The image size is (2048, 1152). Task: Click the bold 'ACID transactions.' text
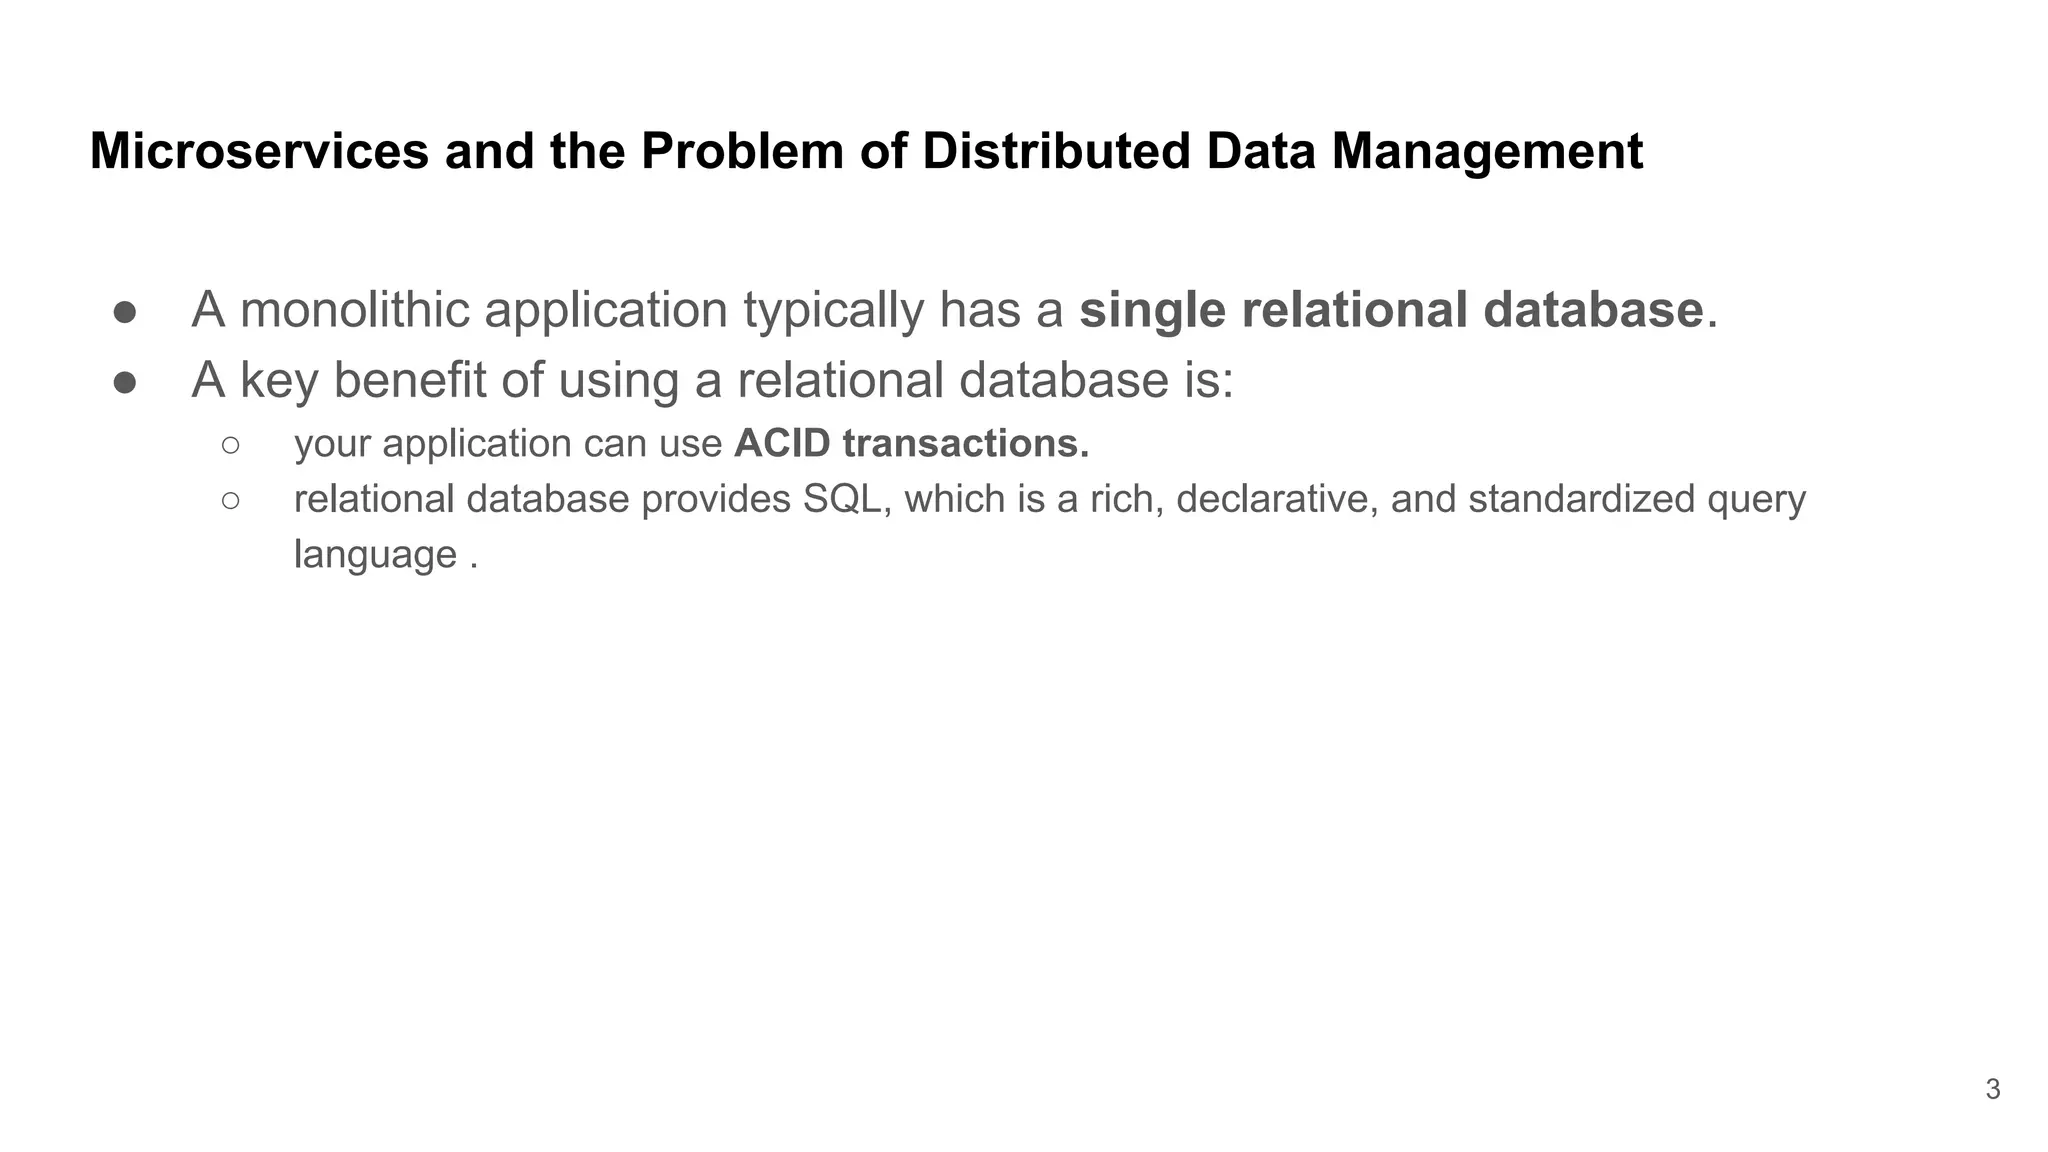click(x=912, y=443)
